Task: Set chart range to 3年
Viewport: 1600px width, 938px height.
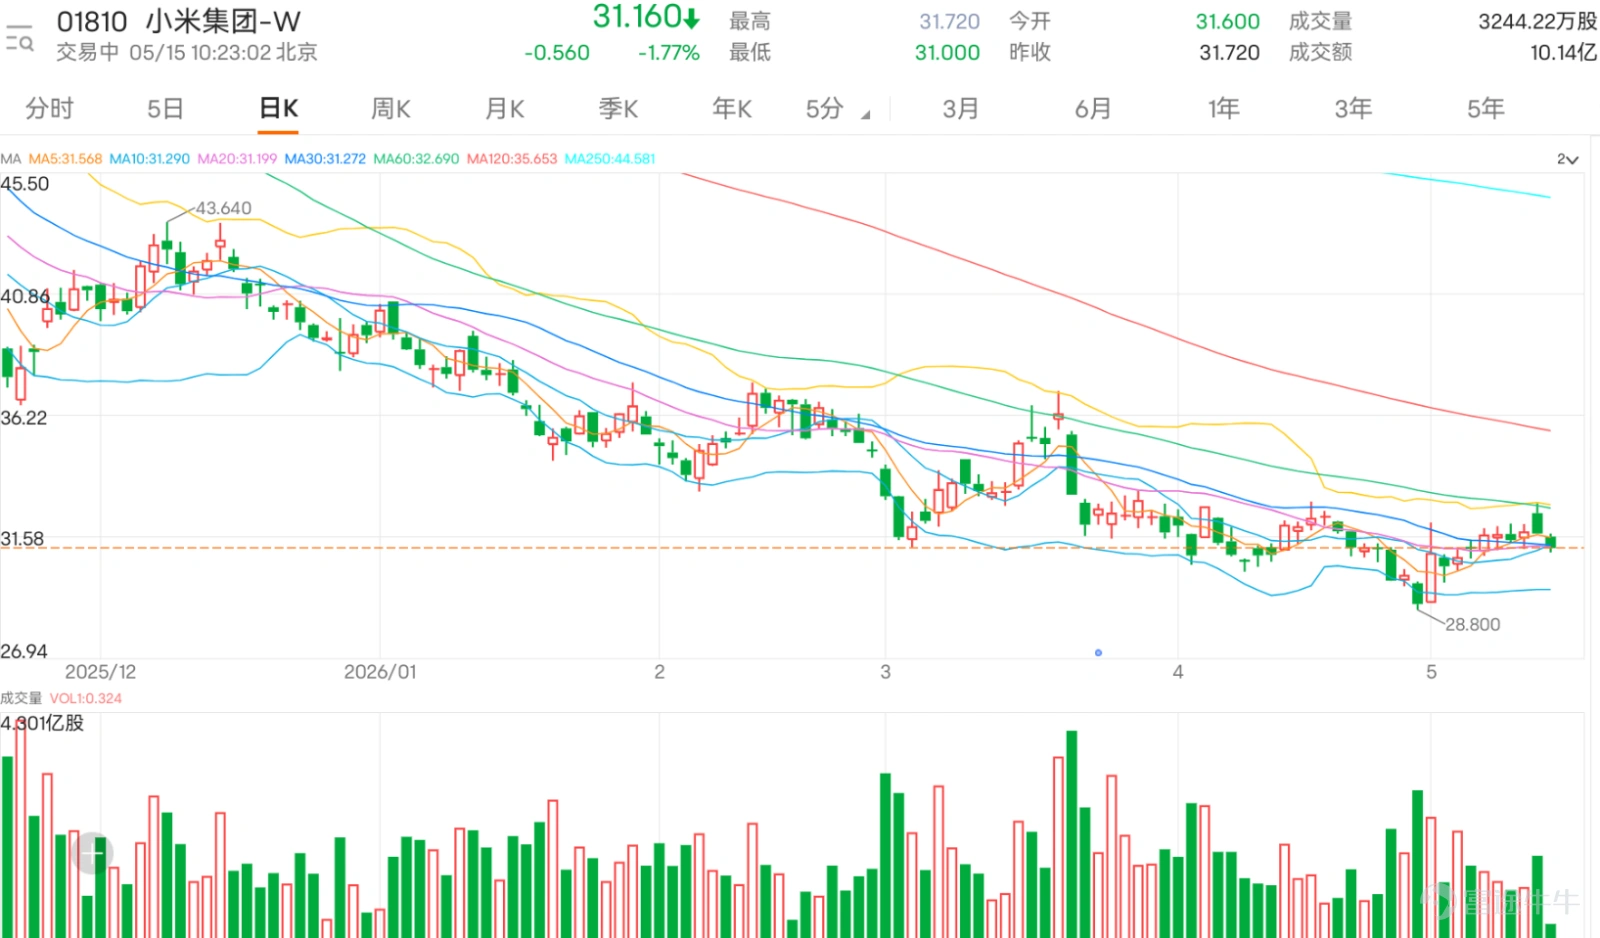Action: coord(1354,108)
